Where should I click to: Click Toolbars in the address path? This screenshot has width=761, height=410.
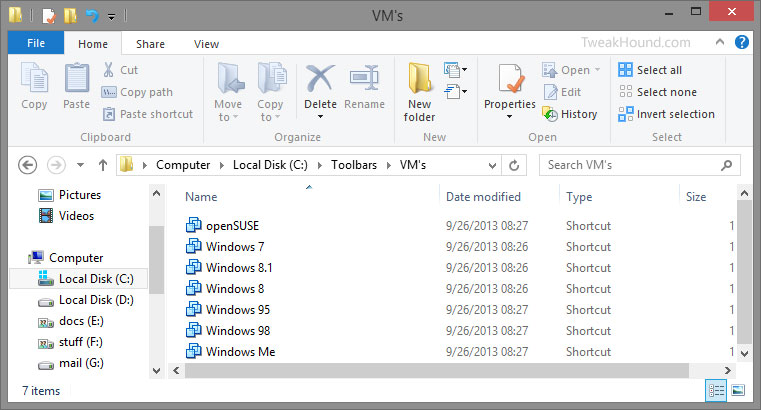tap(354, 165)
